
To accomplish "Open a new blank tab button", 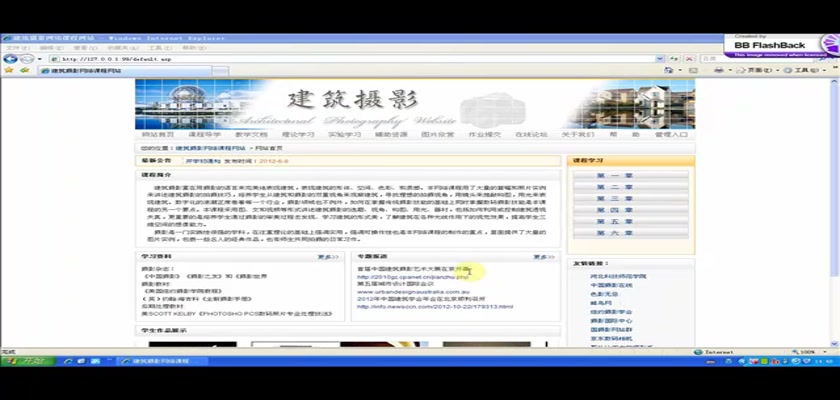I will 220,71.
